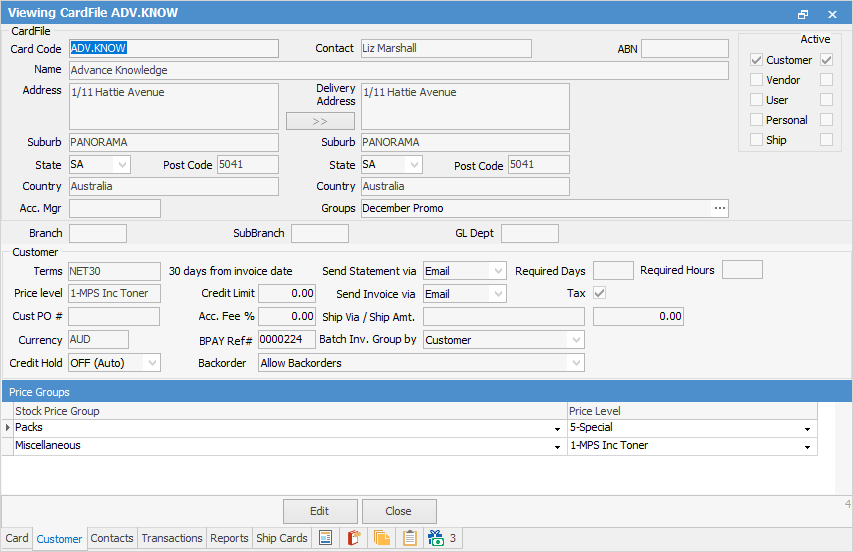Screen dimensions: 853x552
Task: Open the Send Statement via dropdown
Action: pos(498,271)
